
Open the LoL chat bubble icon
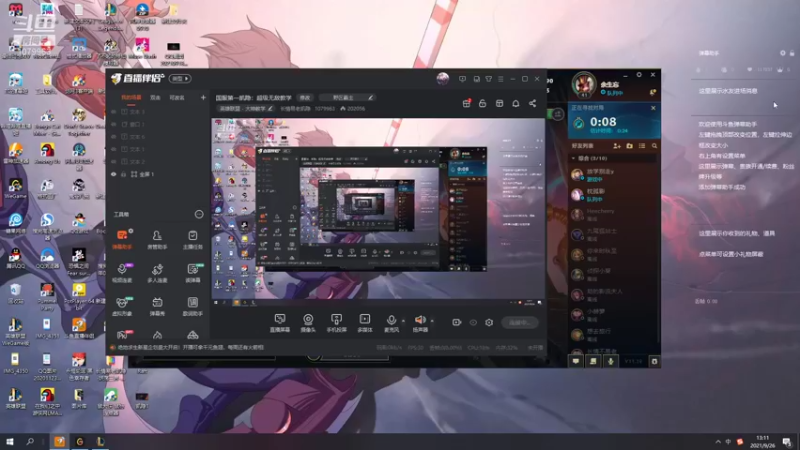[x=576, y=361]
